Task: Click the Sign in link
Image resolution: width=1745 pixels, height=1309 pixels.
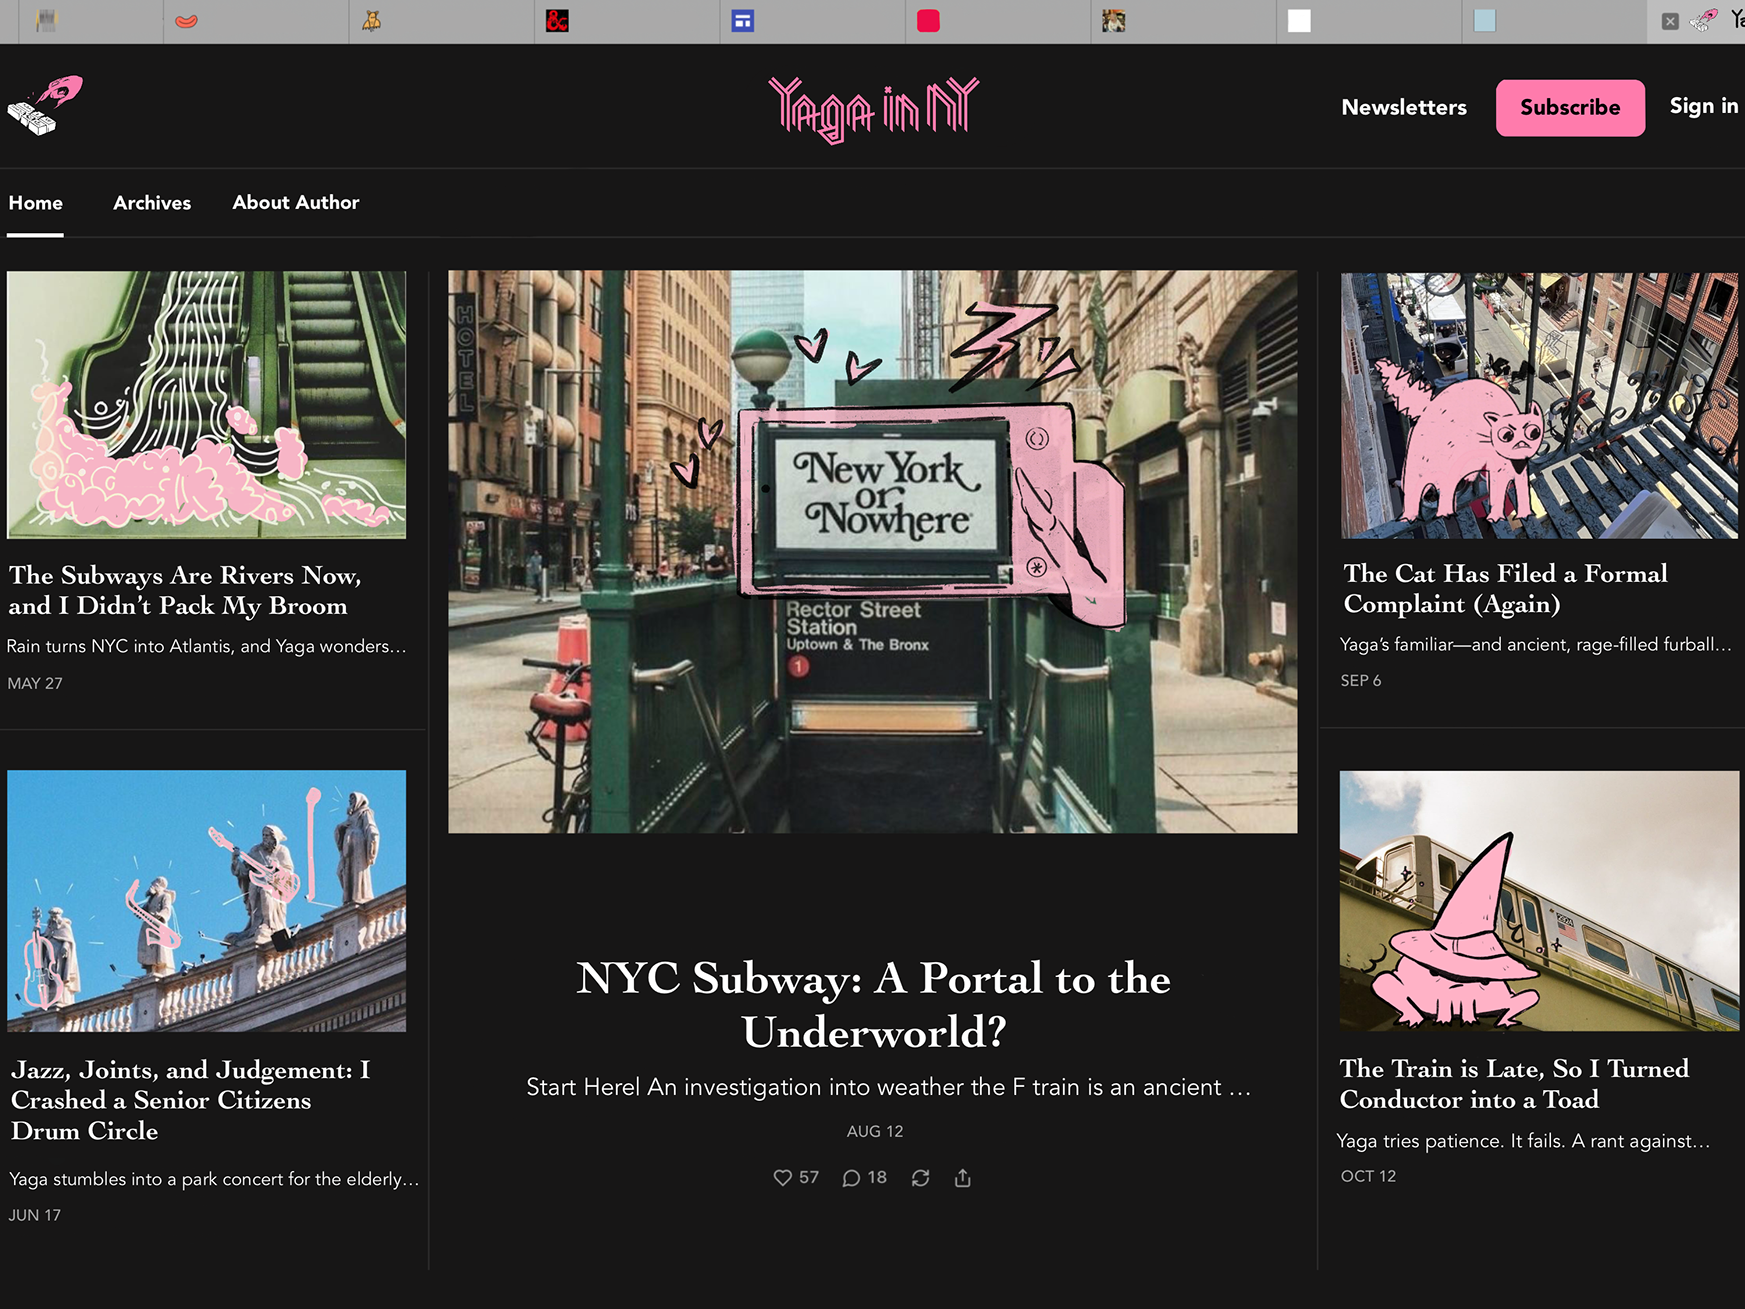Action: pyautogui.click(x=1704, y=106)
